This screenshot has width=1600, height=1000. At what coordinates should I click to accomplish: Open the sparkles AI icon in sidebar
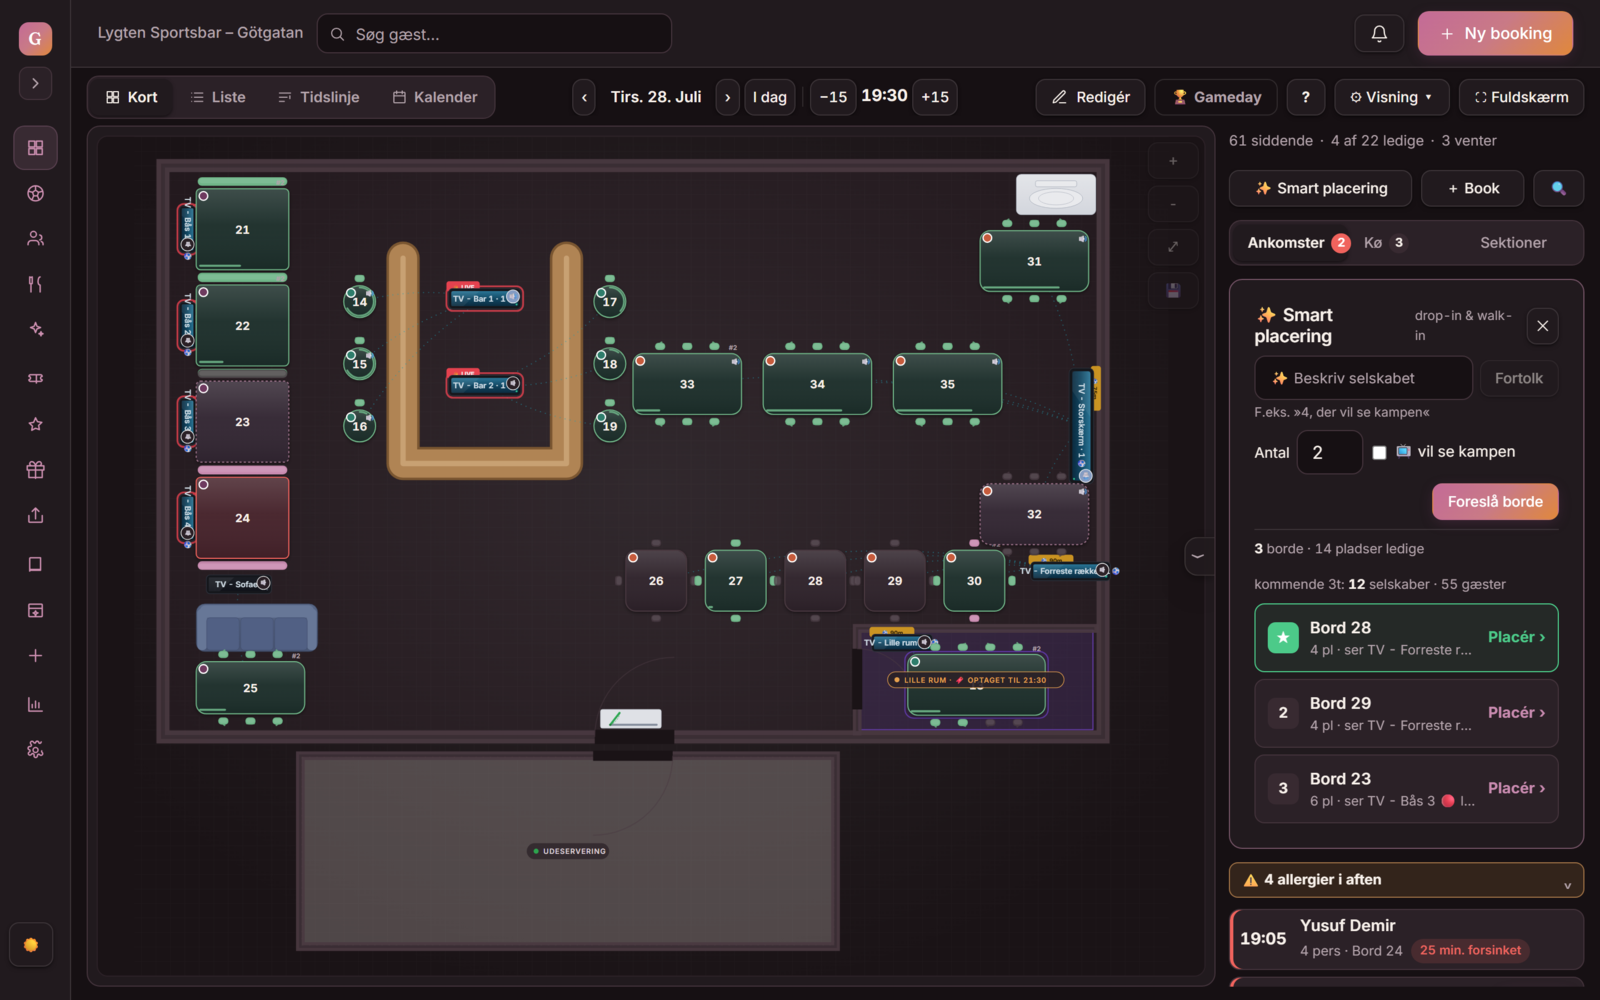(x=35, y=329)
